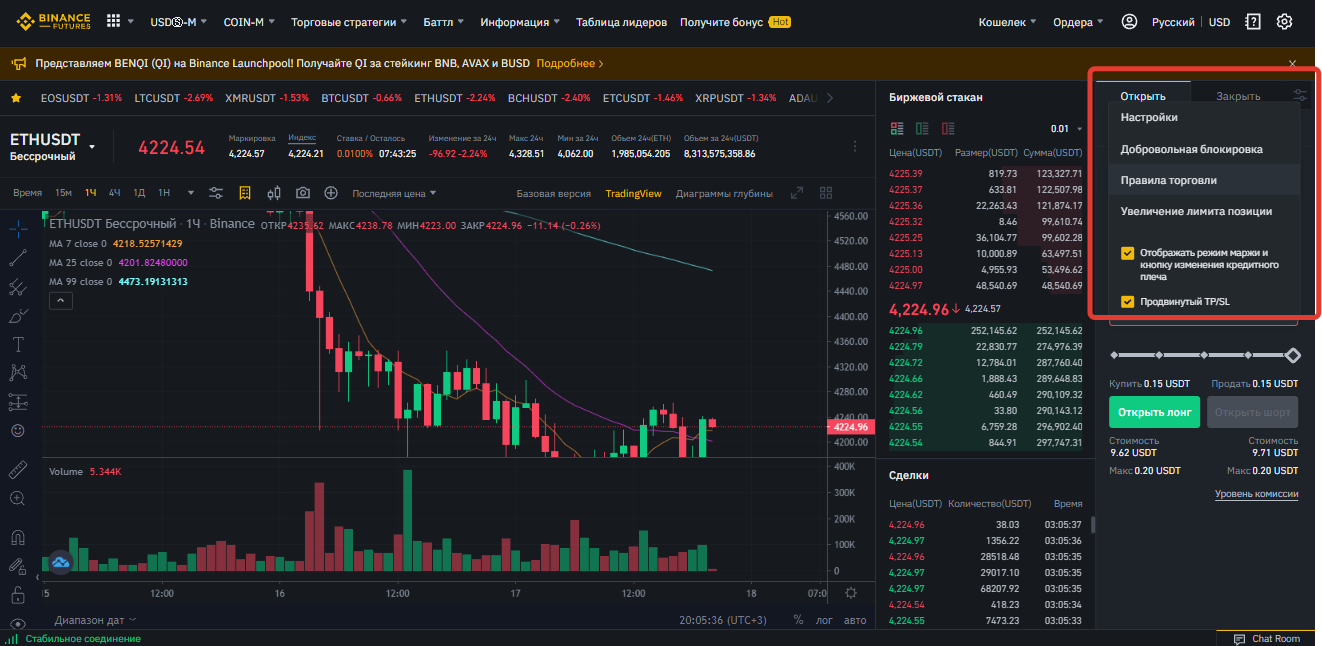Open the prediction and measurement tools
Screen dimensions: 1322x646
tap(18, 402)
